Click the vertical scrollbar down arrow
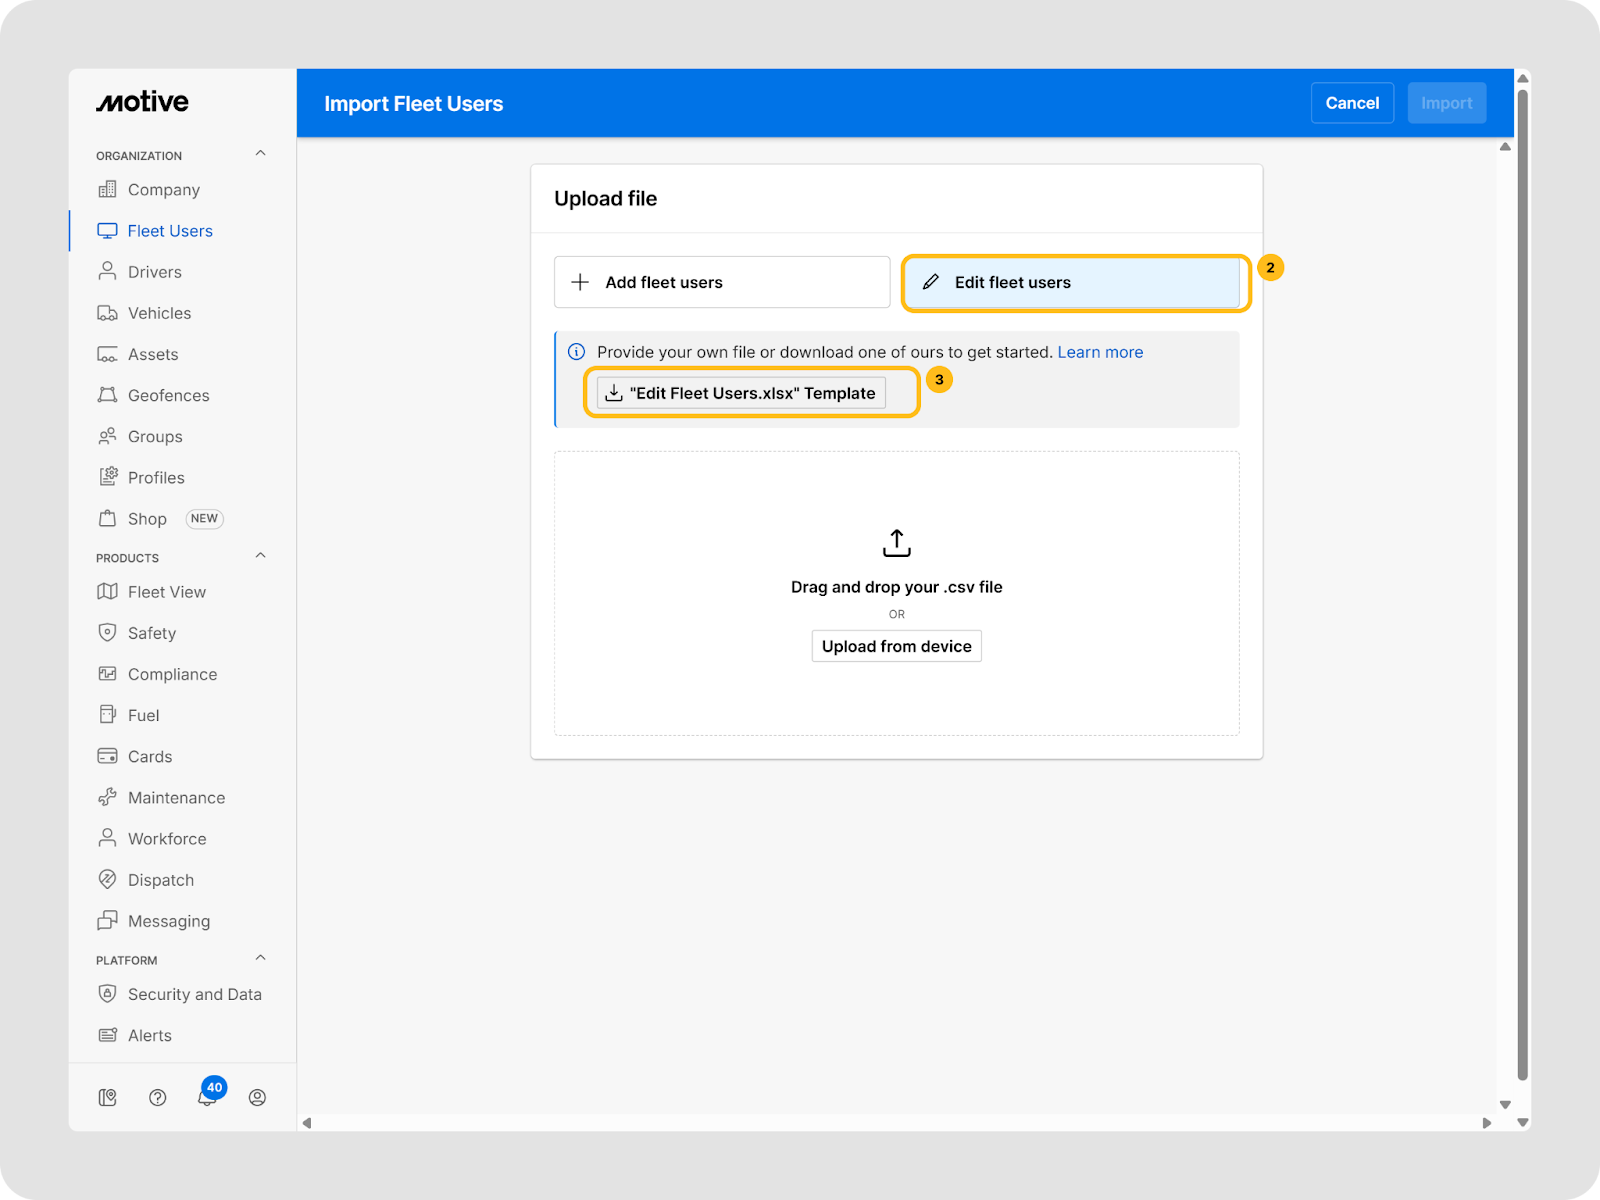Viewport: 1600px width, 1200px height. click(1522, 1122)
